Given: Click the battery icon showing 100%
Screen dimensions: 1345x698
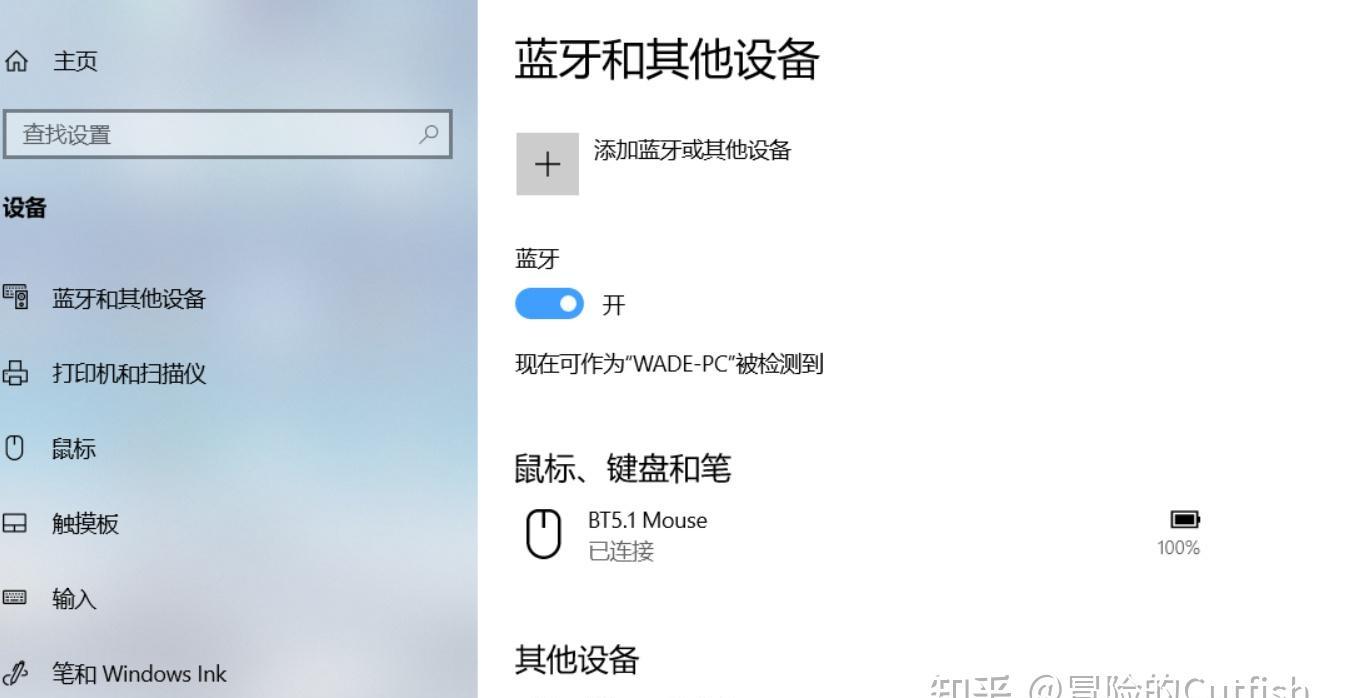Looking at the screenshot, I should click(1185, 519).
